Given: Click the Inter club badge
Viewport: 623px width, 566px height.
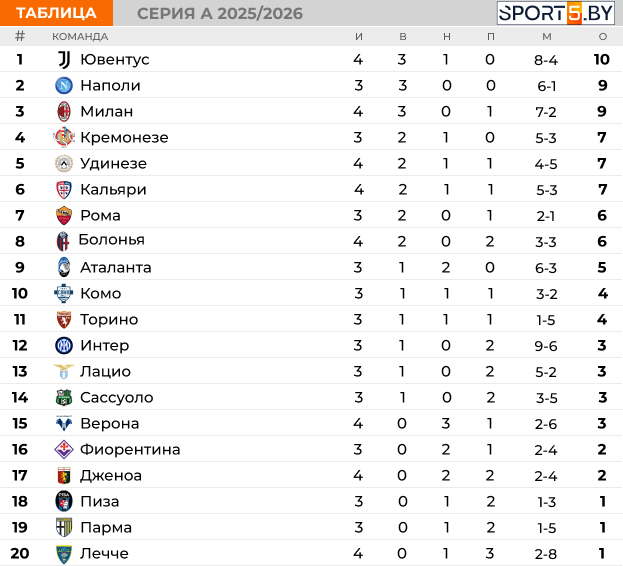Looking at the screenshot, I should [64, 346].
